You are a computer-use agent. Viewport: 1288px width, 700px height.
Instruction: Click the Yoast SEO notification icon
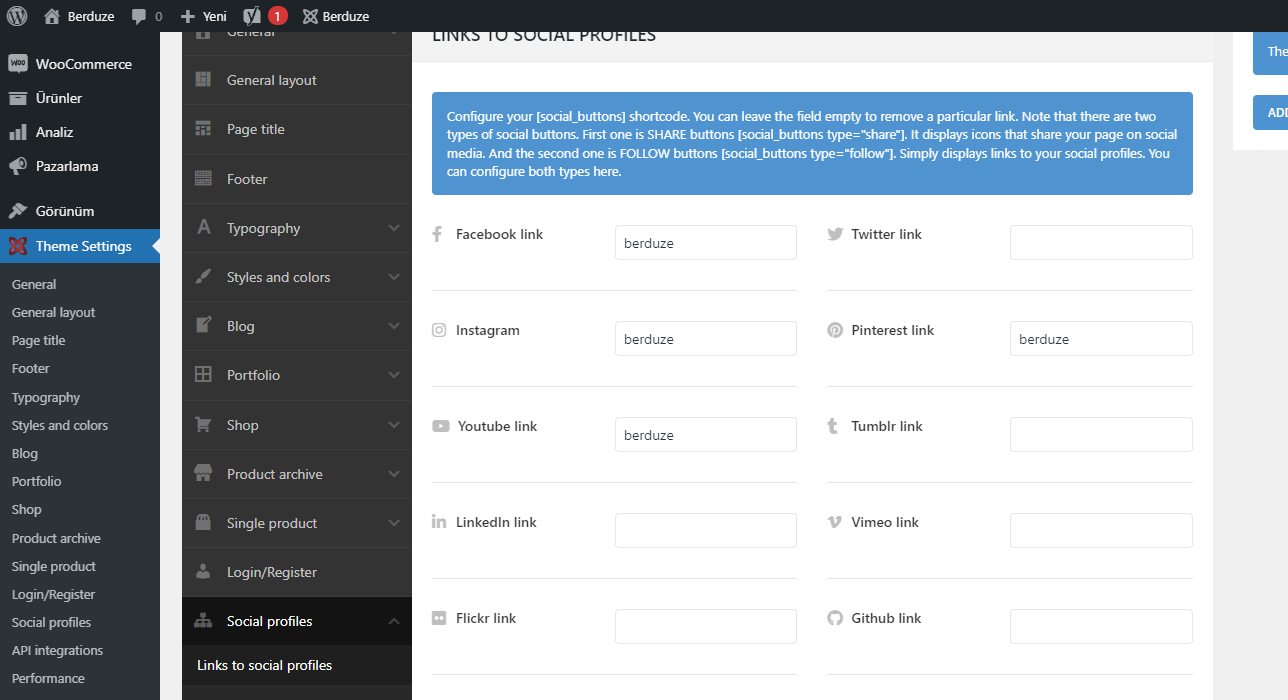pos(254,16)
